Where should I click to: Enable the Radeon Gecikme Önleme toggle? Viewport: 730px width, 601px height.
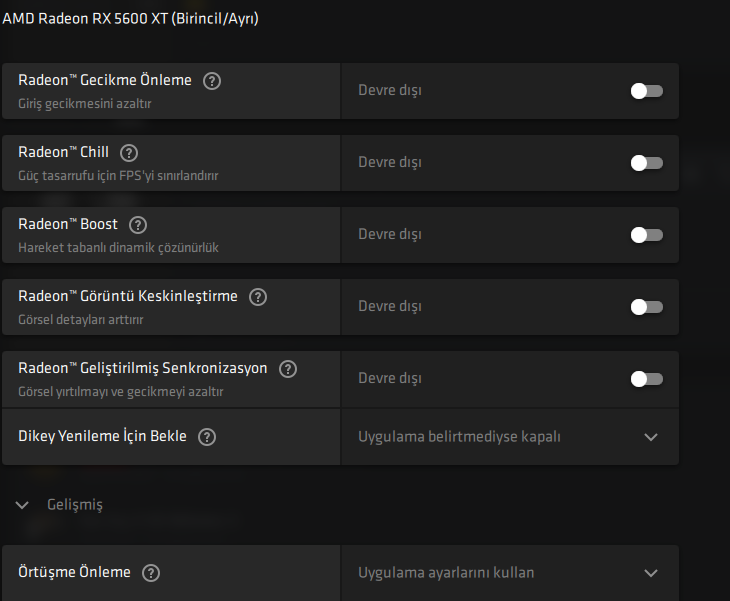pos(646,91)
